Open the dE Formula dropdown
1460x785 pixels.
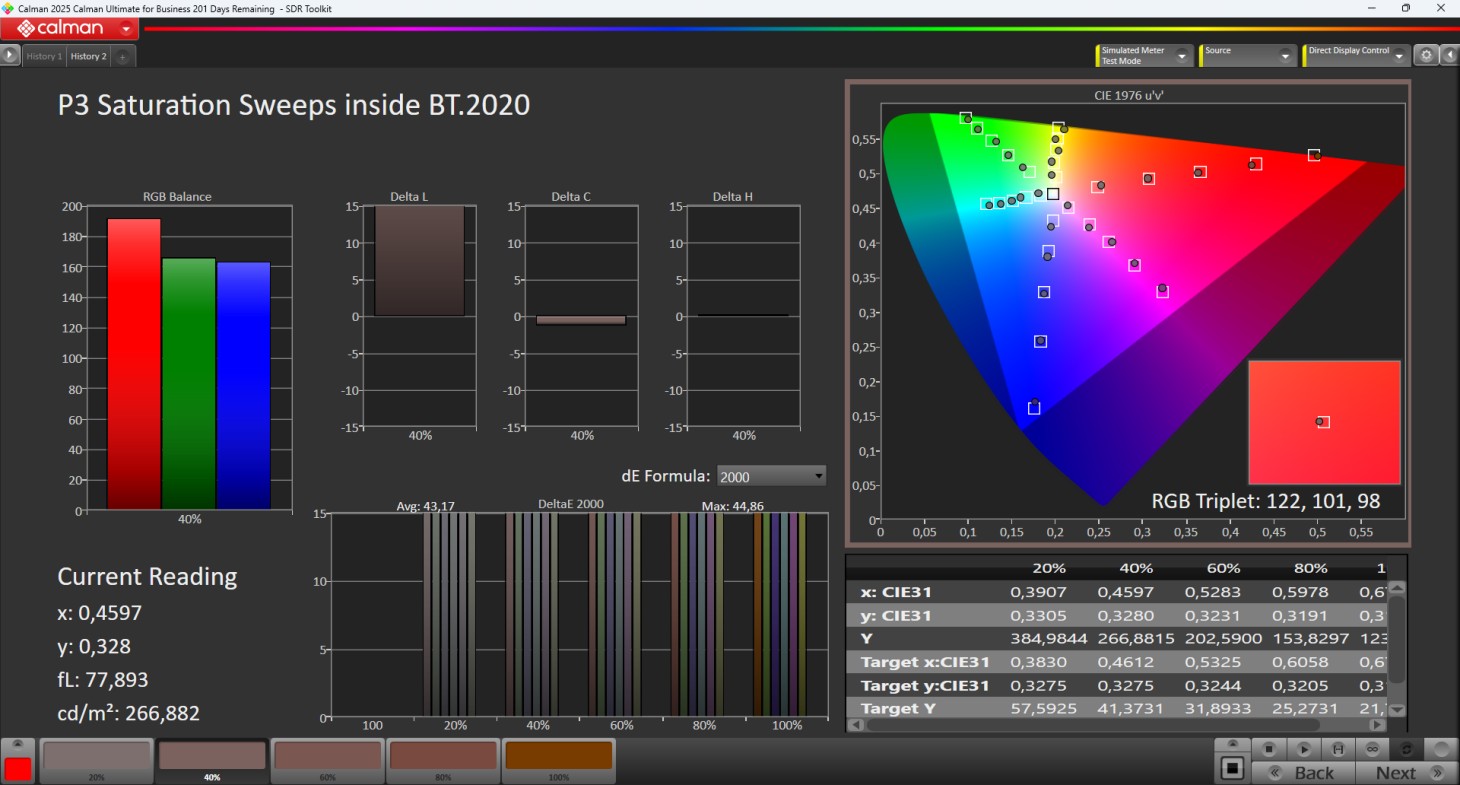[771, 477]
